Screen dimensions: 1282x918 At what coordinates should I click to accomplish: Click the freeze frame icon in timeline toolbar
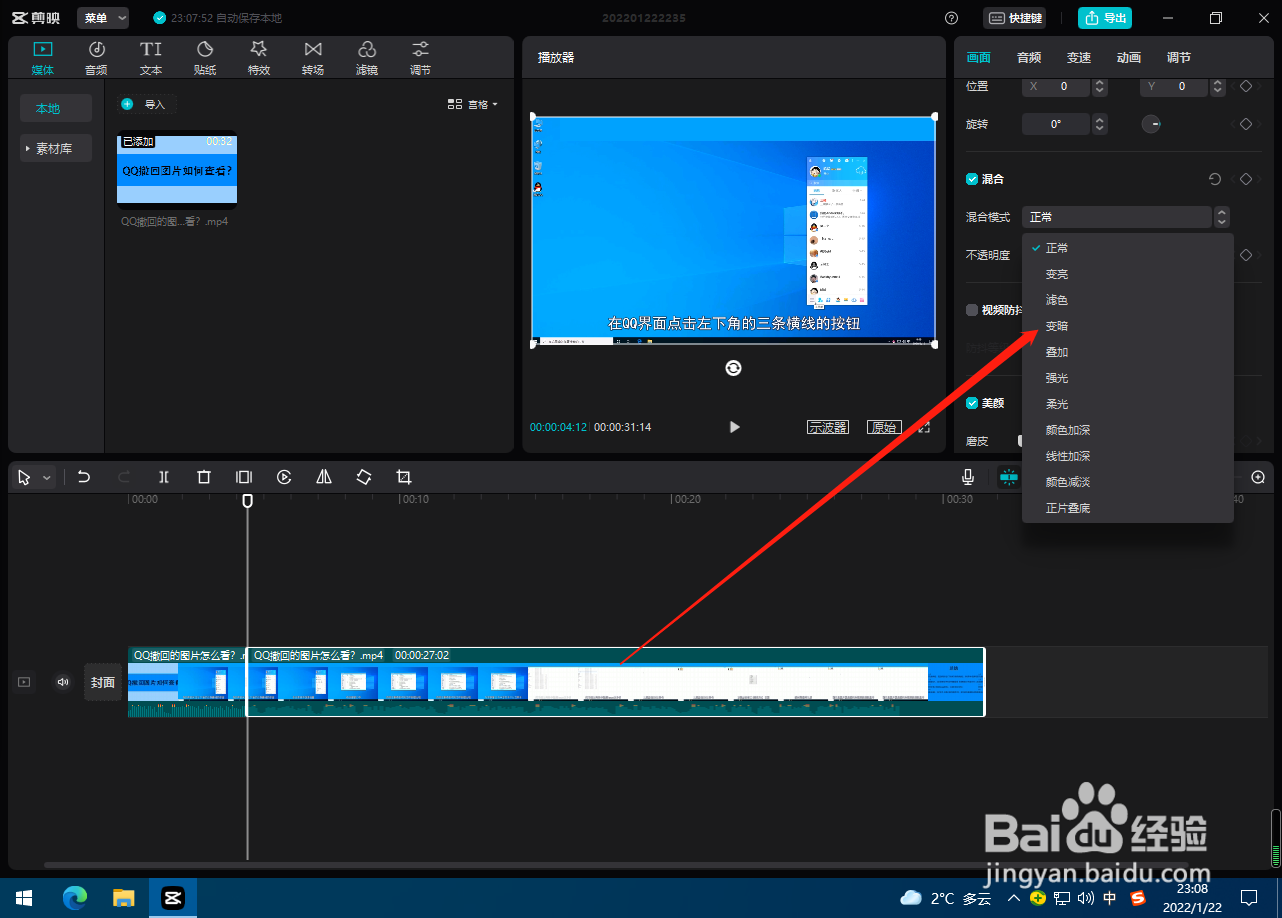pyautogui.click(x=244, y=477)
